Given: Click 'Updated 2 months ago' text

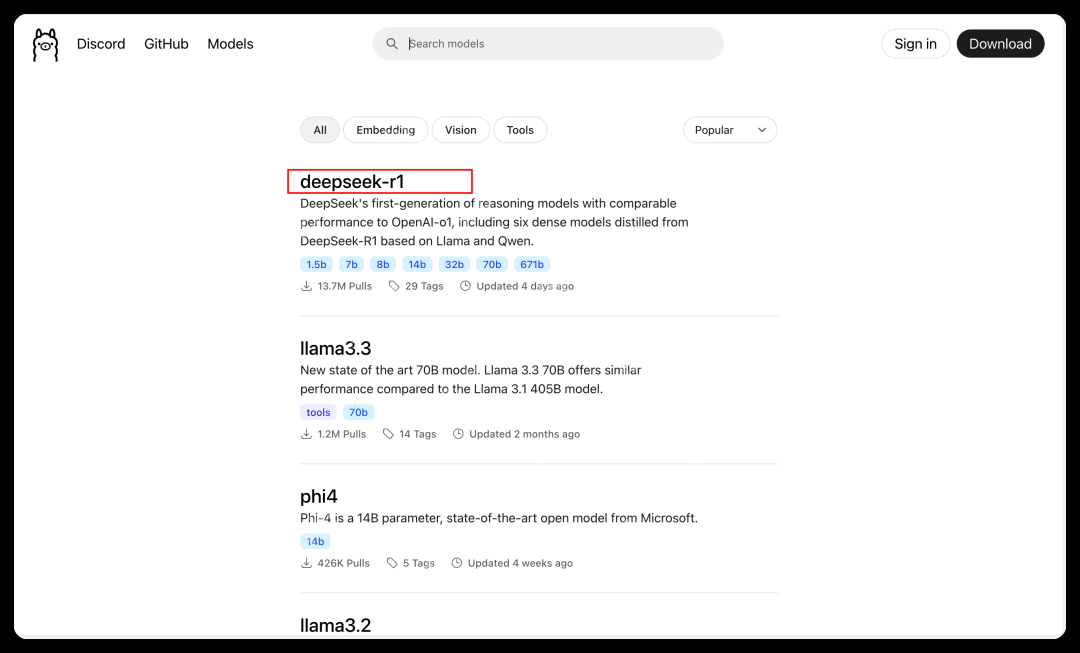Looking at the screenshot, I should tap(525, 434).
